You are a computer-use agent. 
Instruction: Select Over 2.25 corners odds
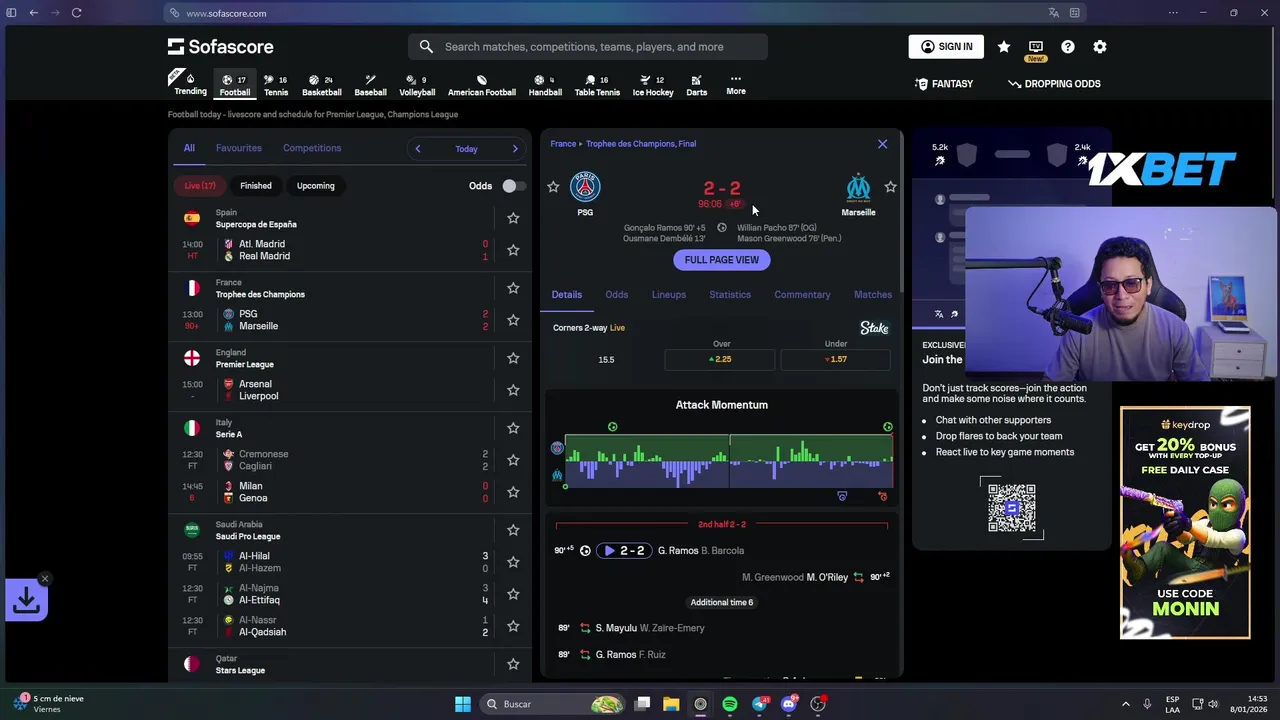click(x=721, y=359)
